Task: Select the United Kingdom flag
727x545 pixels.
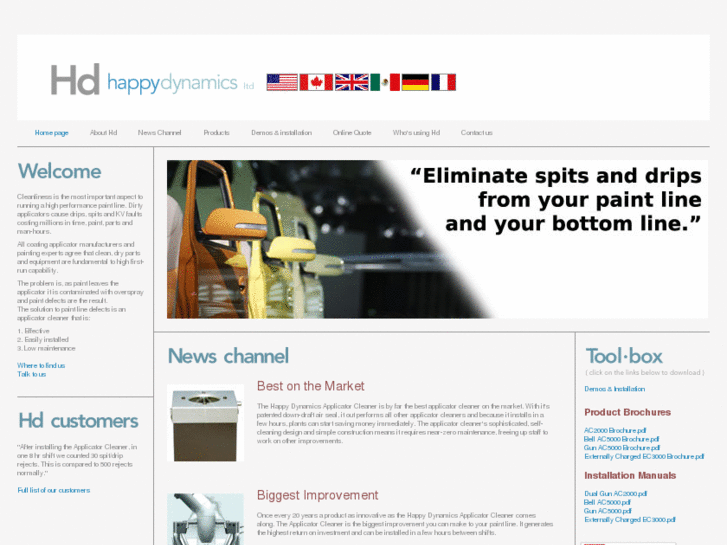Action: [x=351, y=82]
